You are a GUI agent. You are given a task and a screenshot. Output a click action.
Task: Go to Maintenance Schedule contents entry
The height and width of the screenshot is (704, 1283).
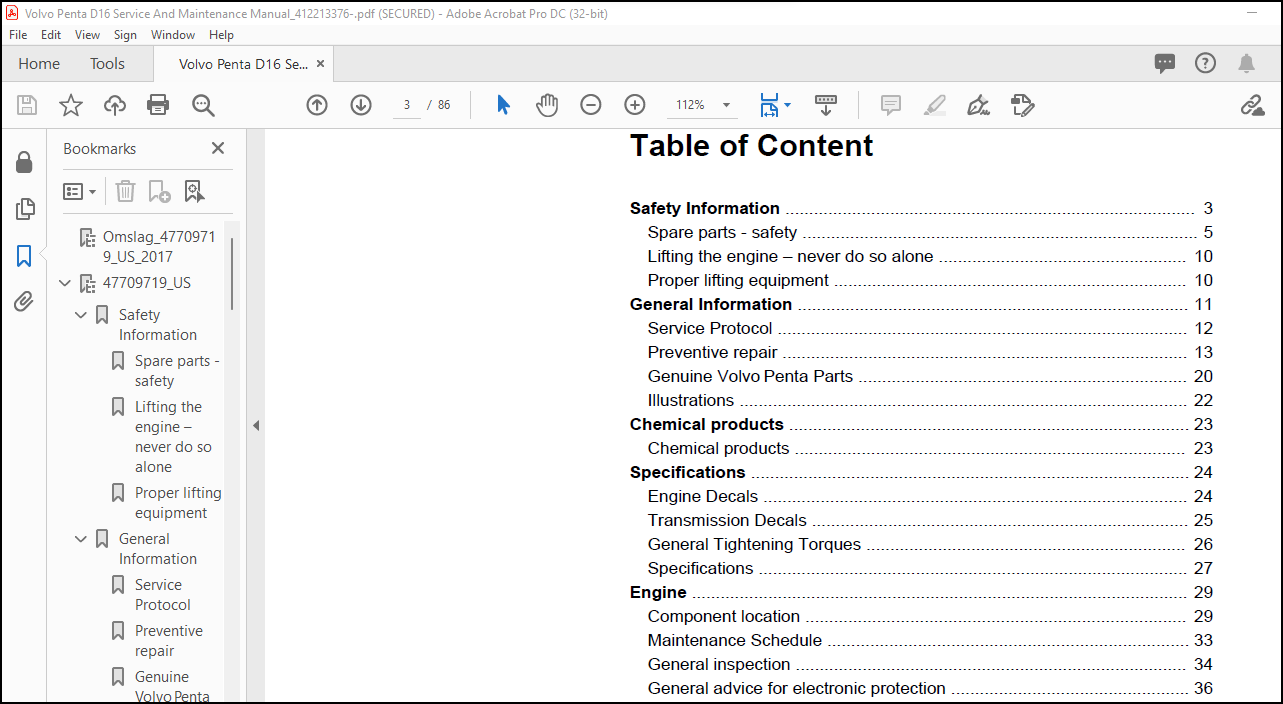[x=930, y=640]
